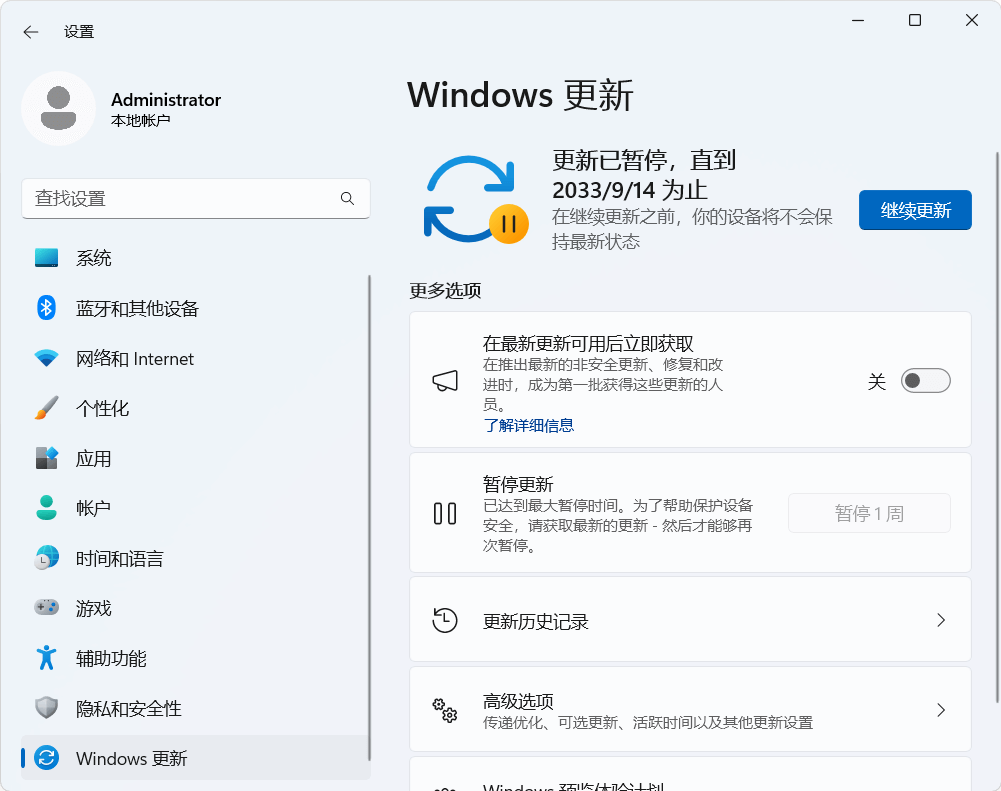
Task: Click the 帐户 person icon
Action: [x=47, y=508]
